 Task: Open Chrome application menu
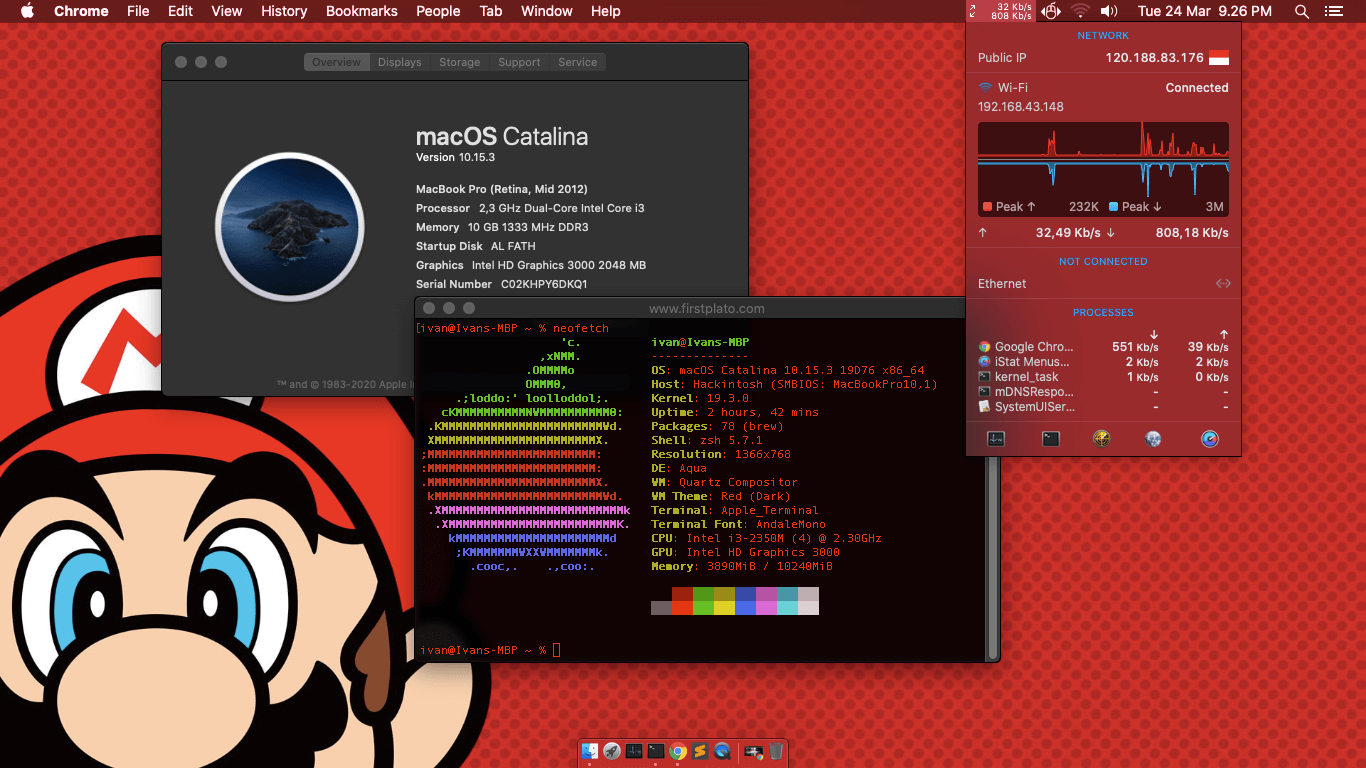click(x=81, y=11)
